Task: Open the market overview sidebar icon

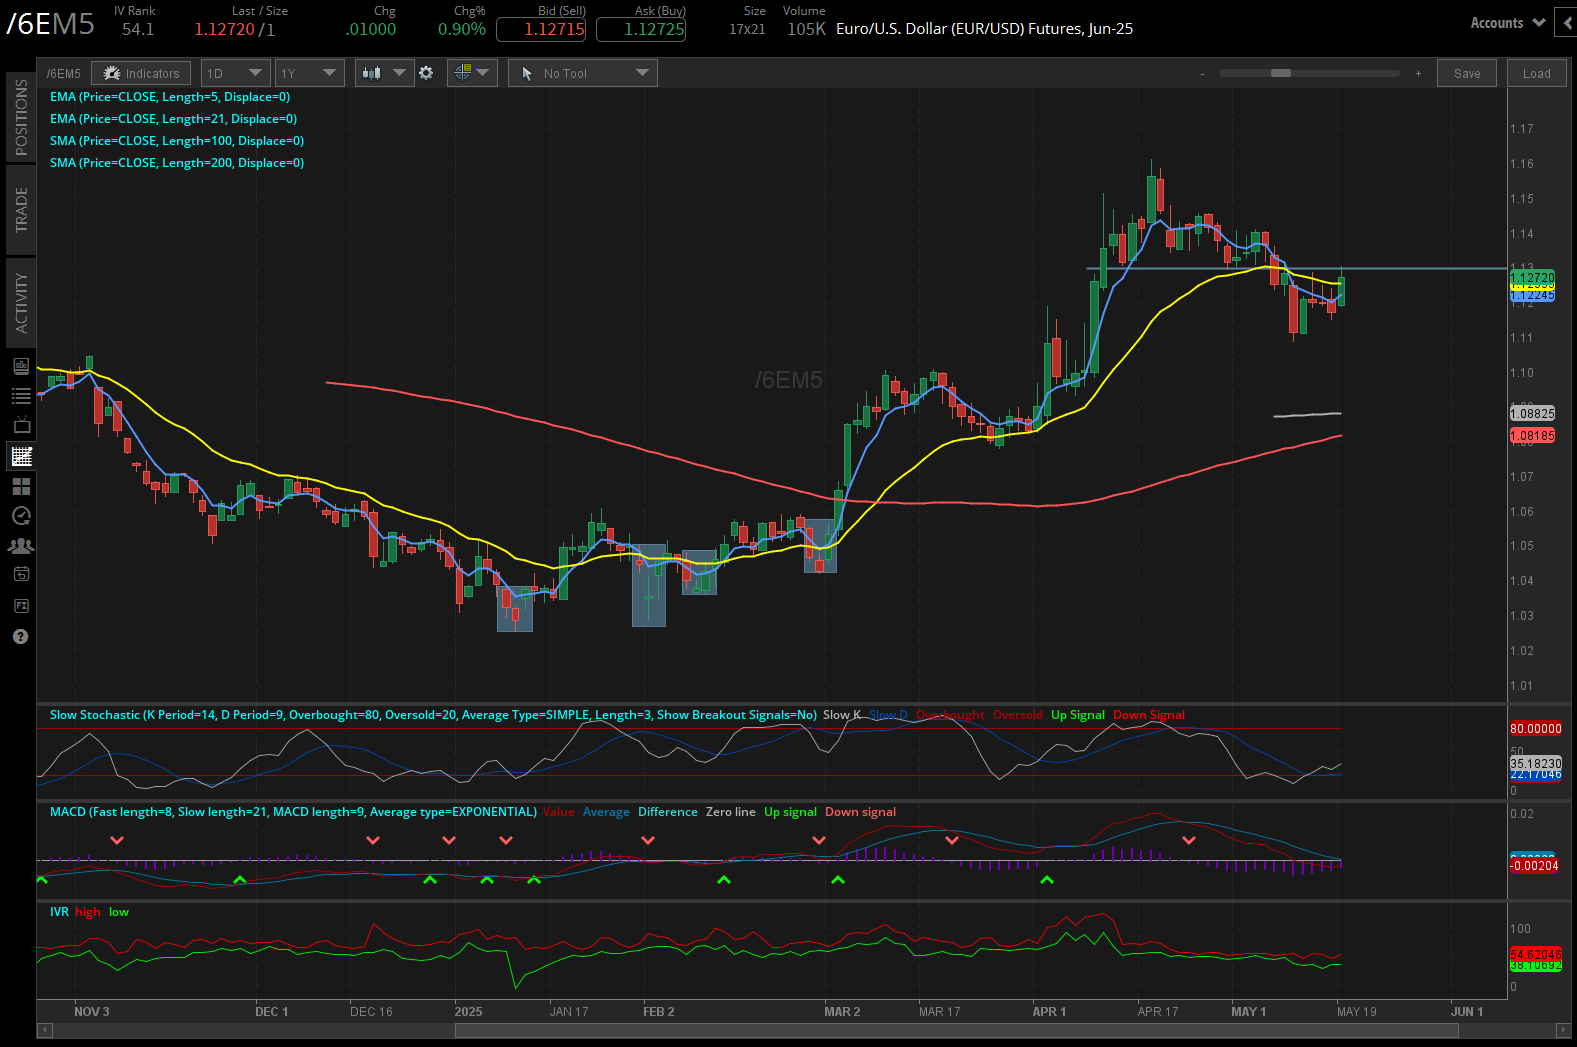Action: 21,366
